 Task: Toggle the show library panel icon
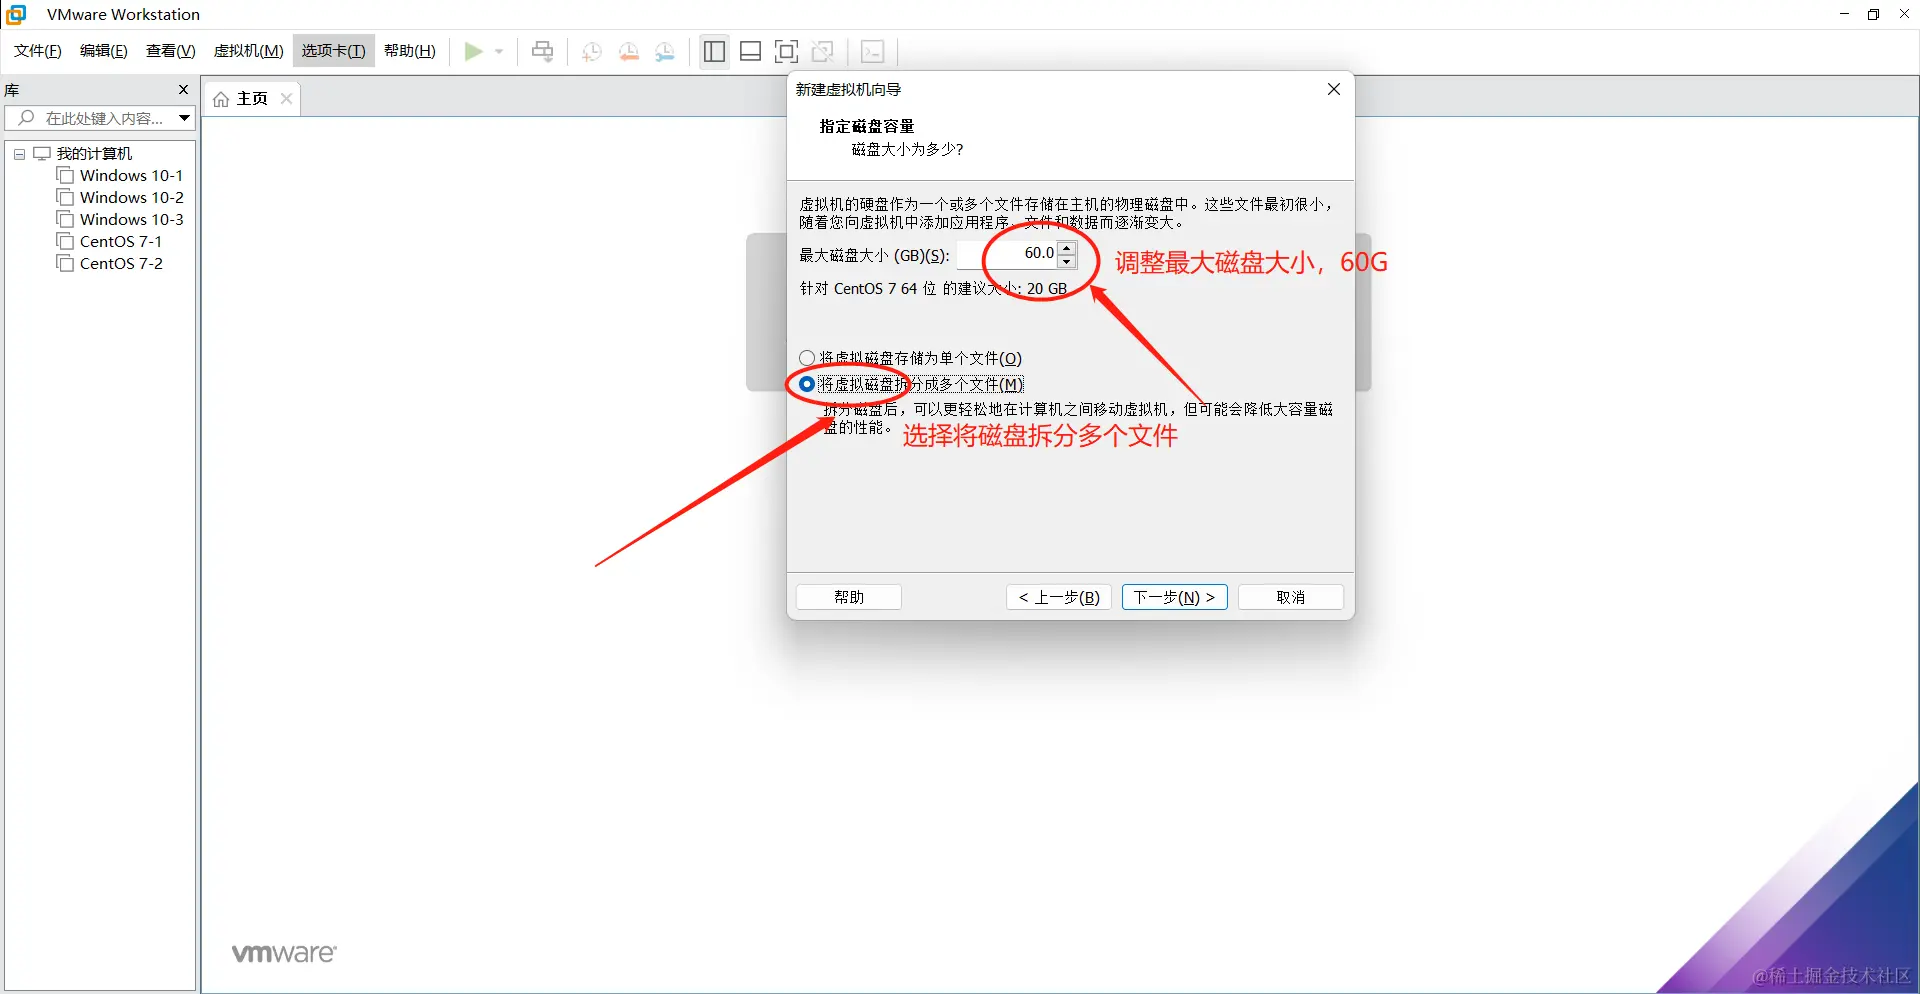tap(714, 51)
